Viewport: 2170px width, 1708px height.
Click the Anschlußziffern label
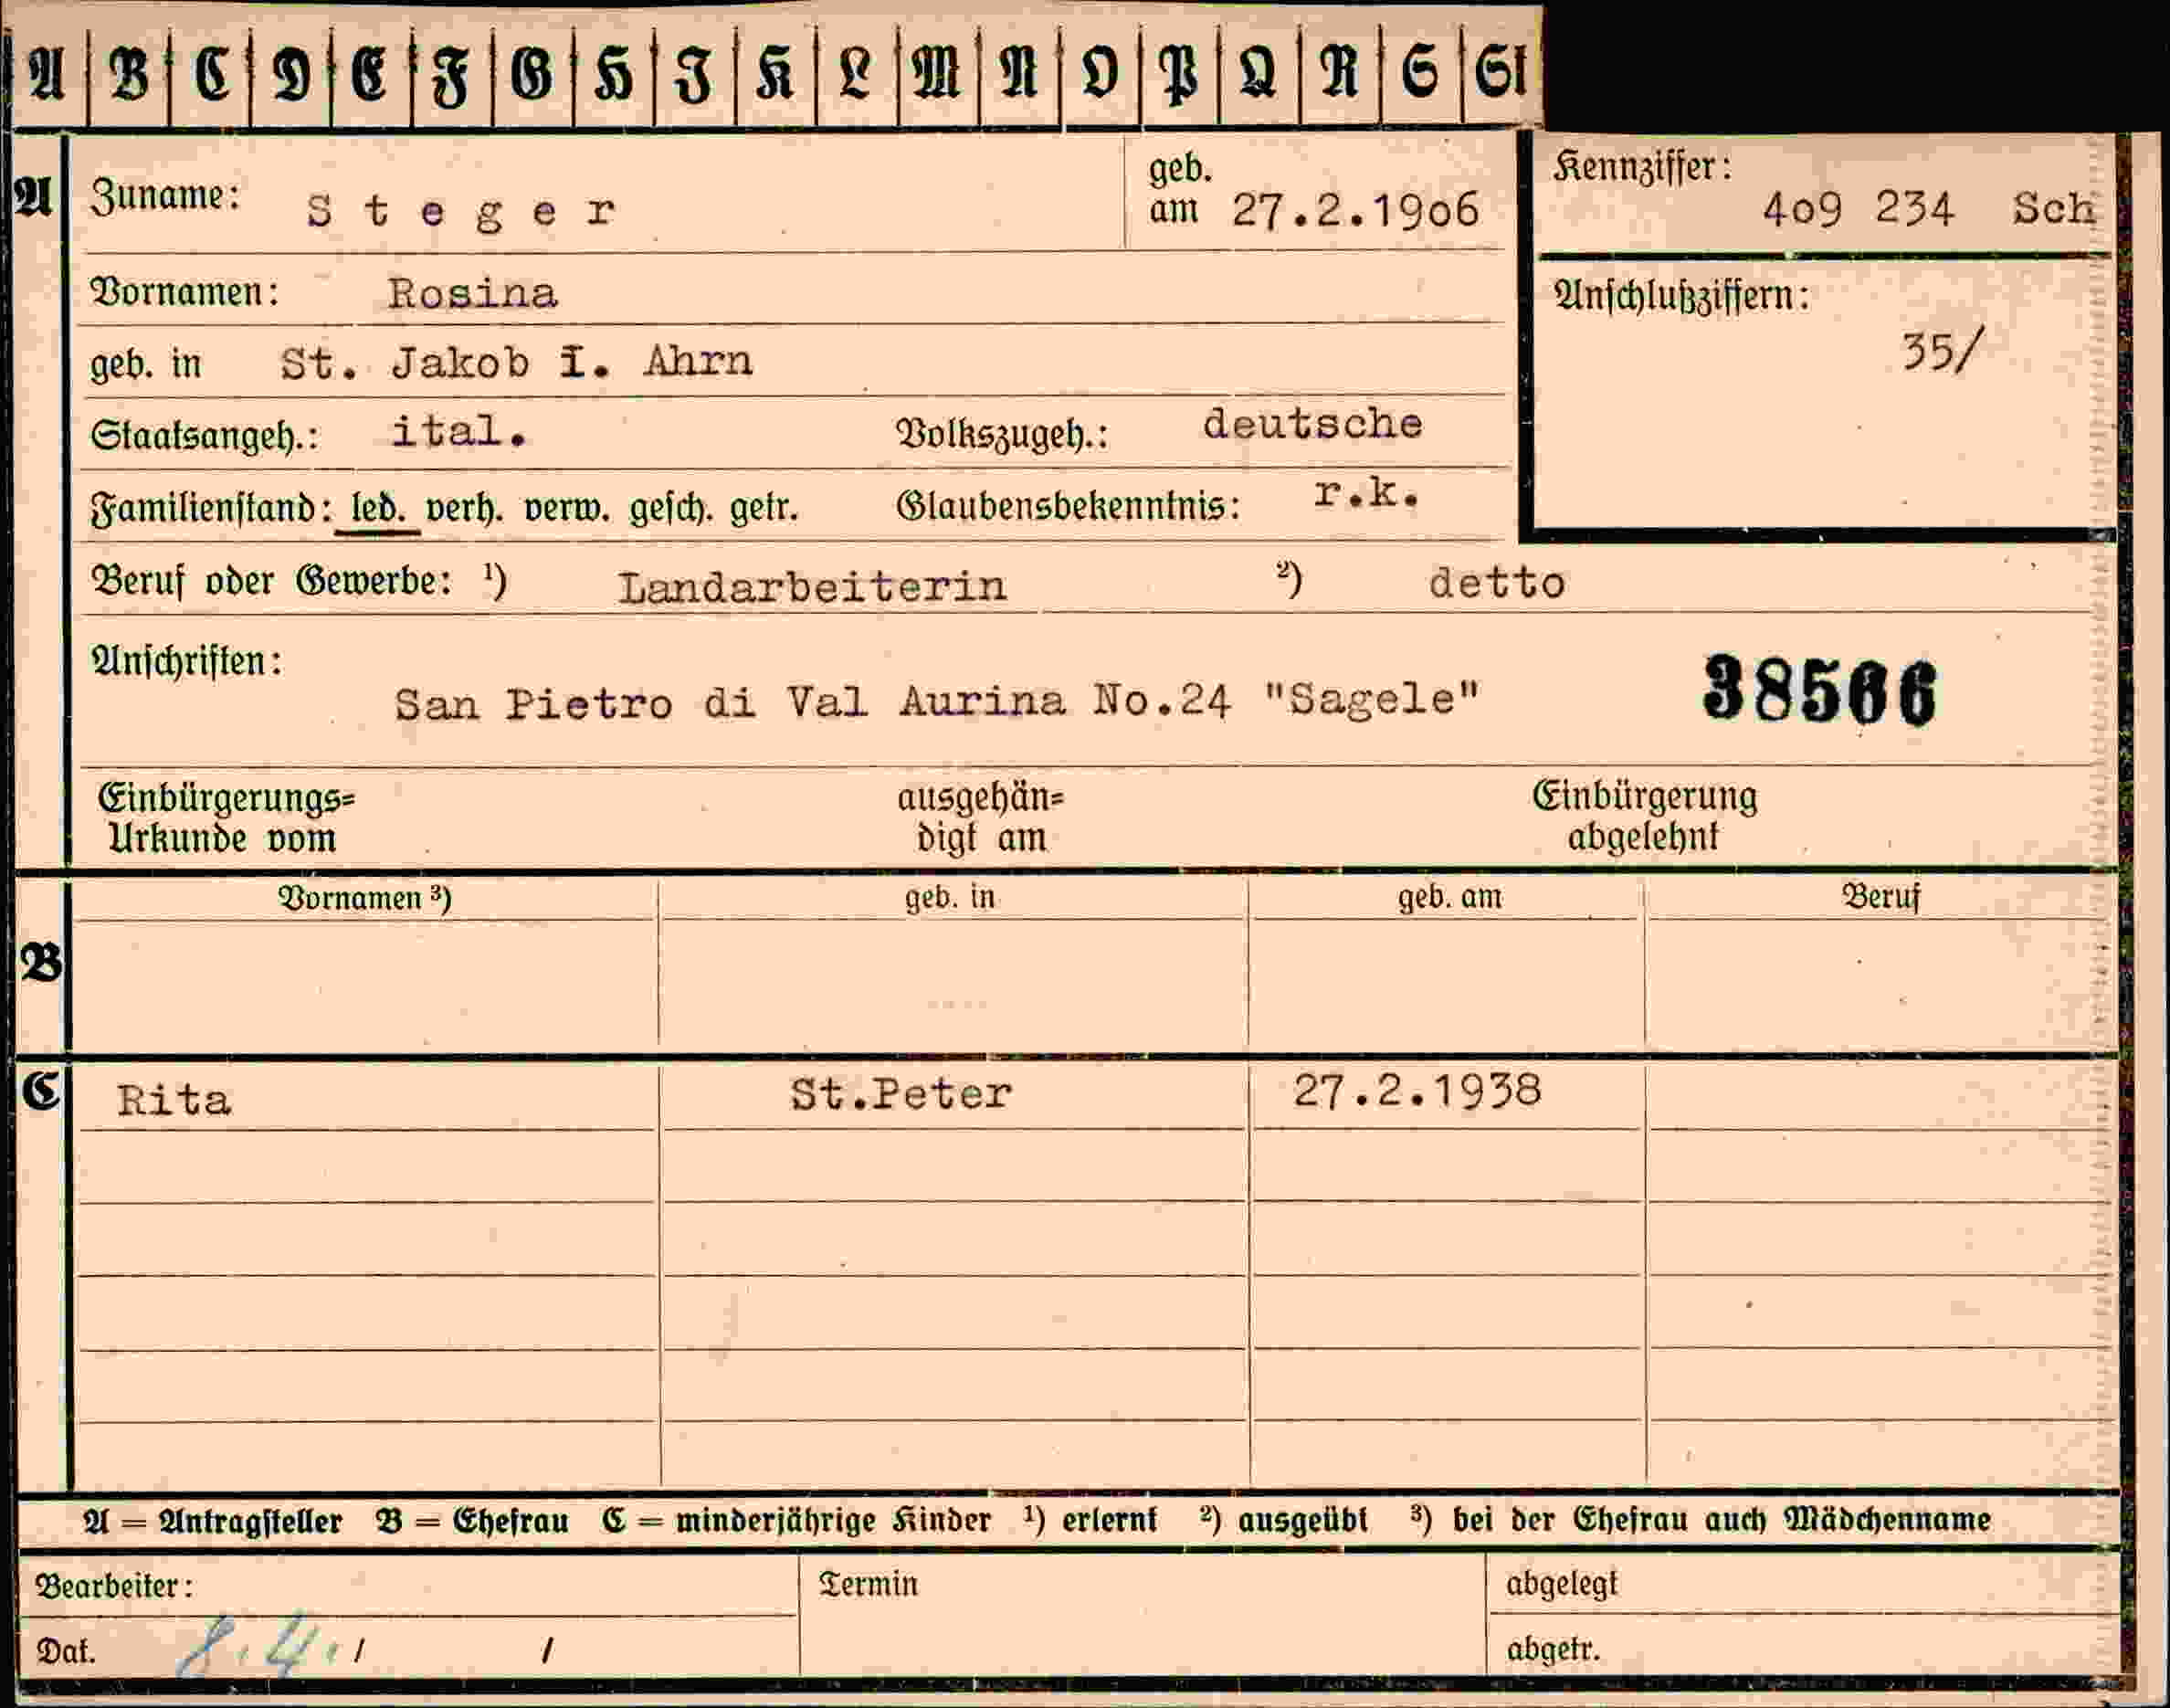pyautogui.click(x=1681, y=296)
